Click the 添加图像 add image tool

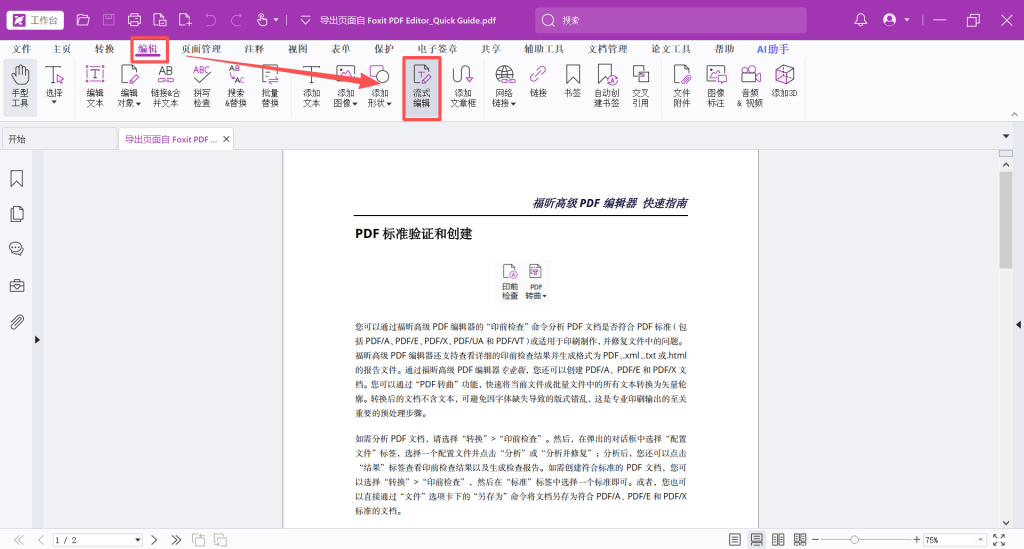345,86
